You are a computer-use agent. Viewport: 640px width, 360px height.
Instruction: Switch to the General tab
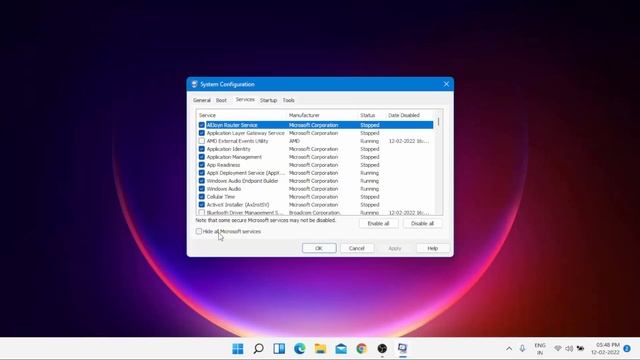point(202,100)
